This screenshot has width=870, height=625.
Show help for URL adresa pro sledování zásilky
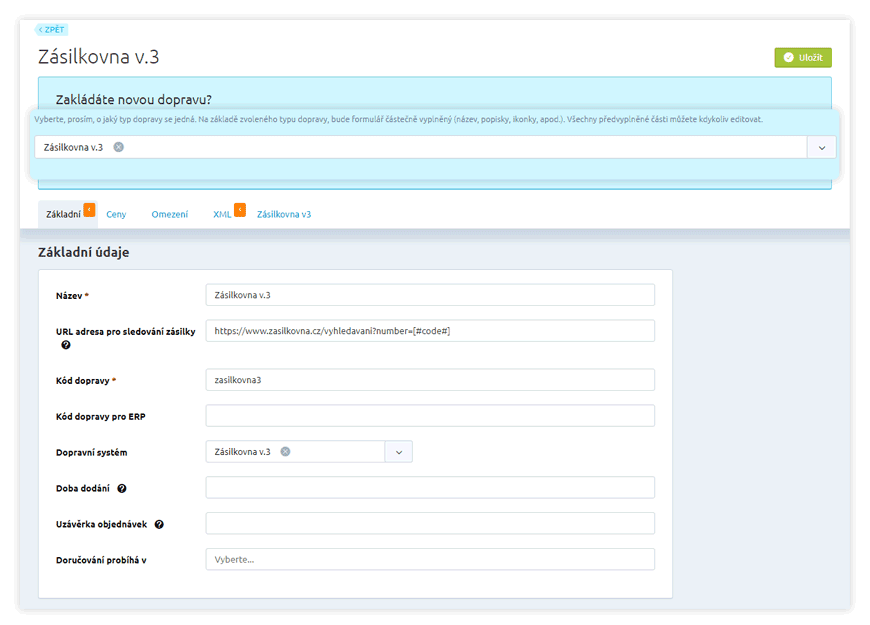coord(65,345)
